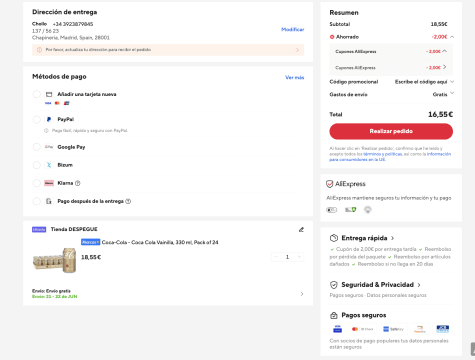Screen dimensions: 475x360
Task: Click the Bizum logo icon
Action: pyautogui.click(x=49, y=165)
